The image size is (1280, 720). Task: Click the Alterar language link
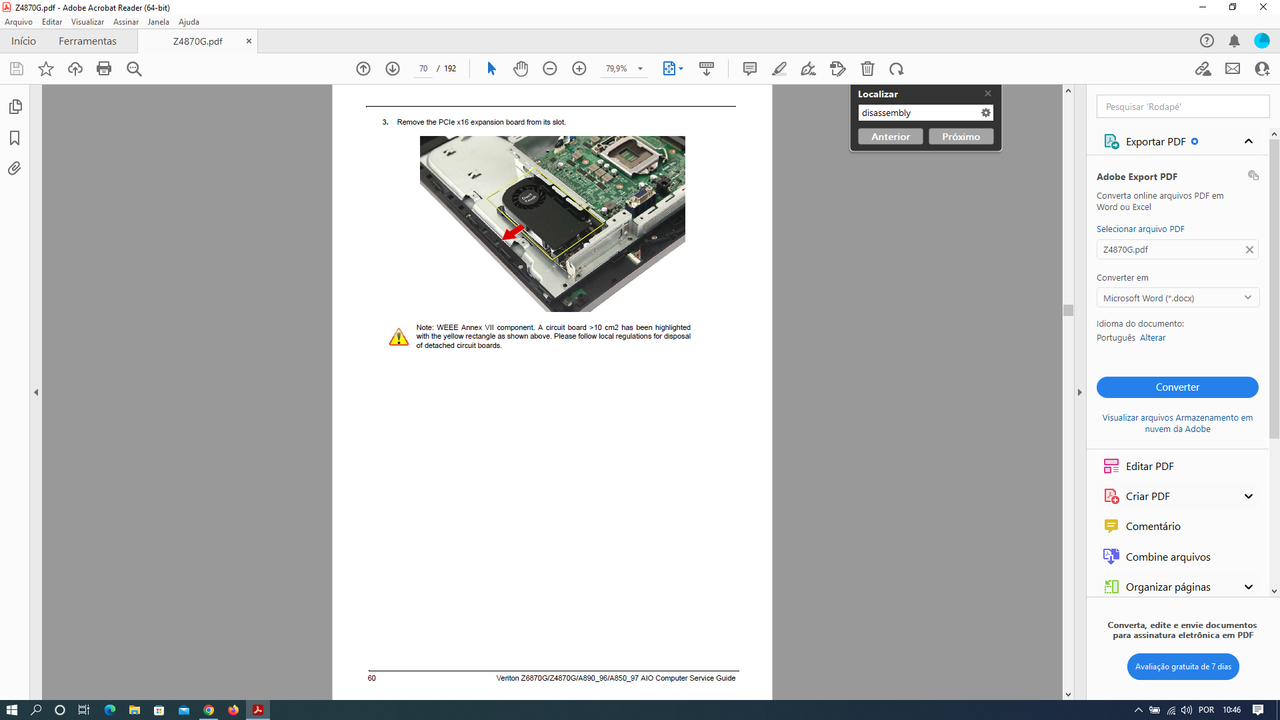point(1153,338)
